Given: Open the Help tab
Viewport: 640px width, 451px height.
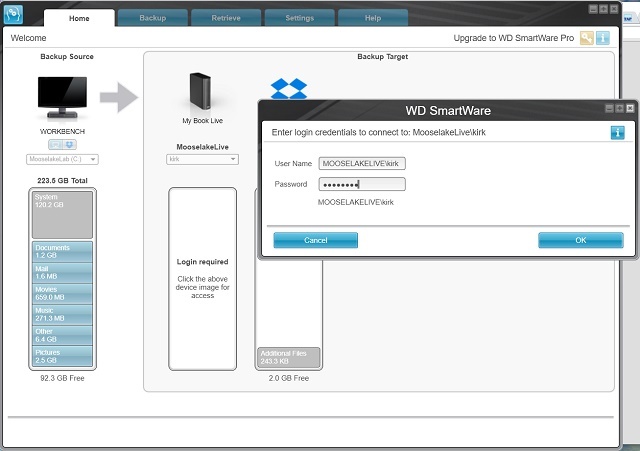Looking at the screenshot, I should click(x=373, y=18).
